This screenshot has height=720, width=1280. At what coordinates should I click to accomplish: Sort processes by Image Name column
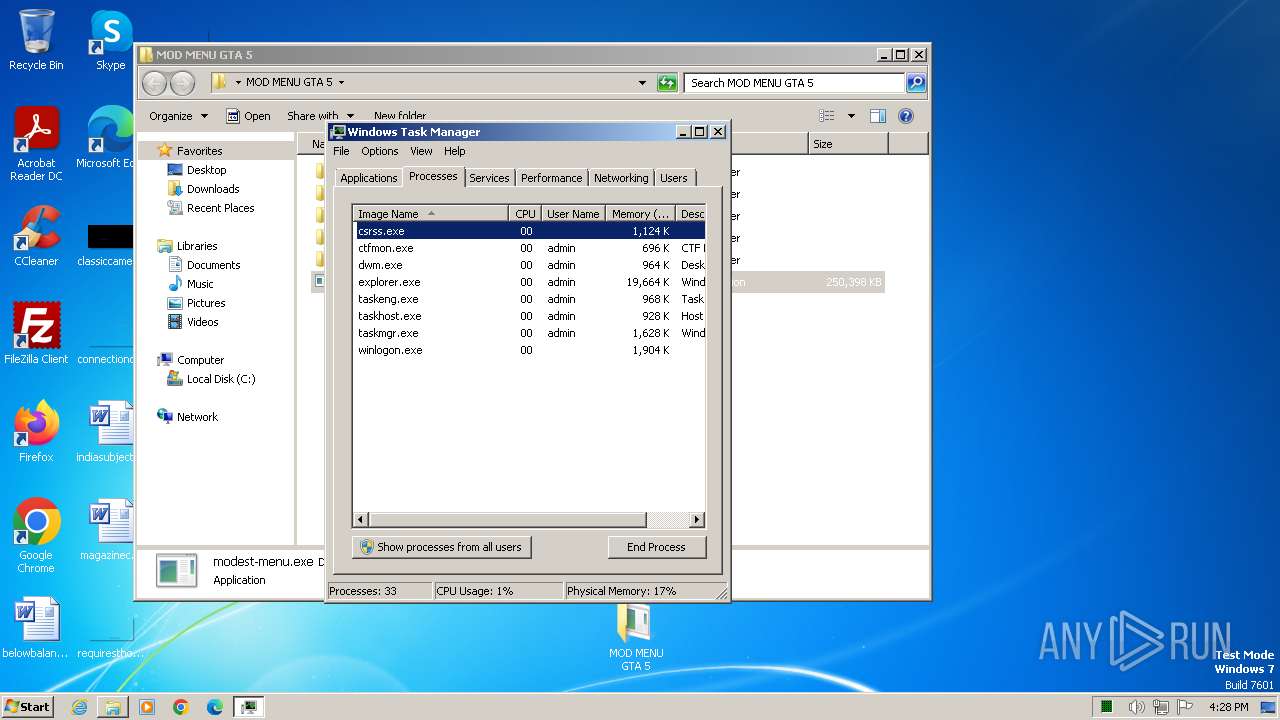(431, 214)
